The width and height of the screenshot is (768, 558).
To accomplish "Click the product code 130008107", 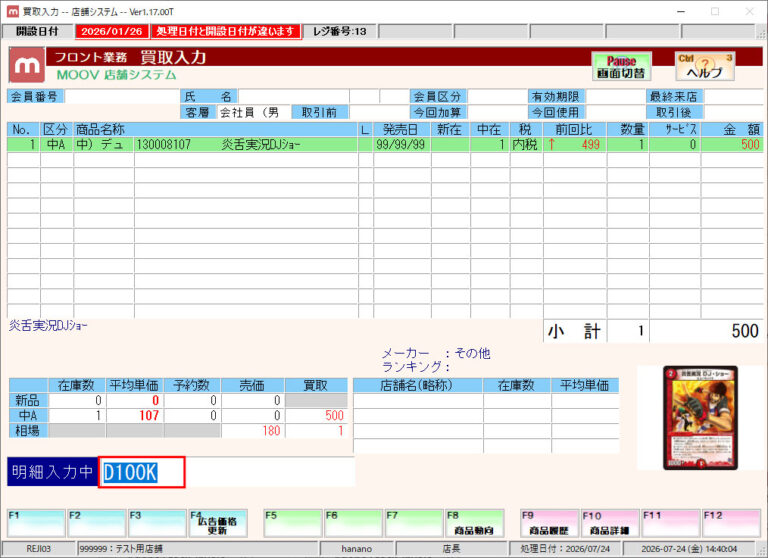I will click(x=163, y=145).
